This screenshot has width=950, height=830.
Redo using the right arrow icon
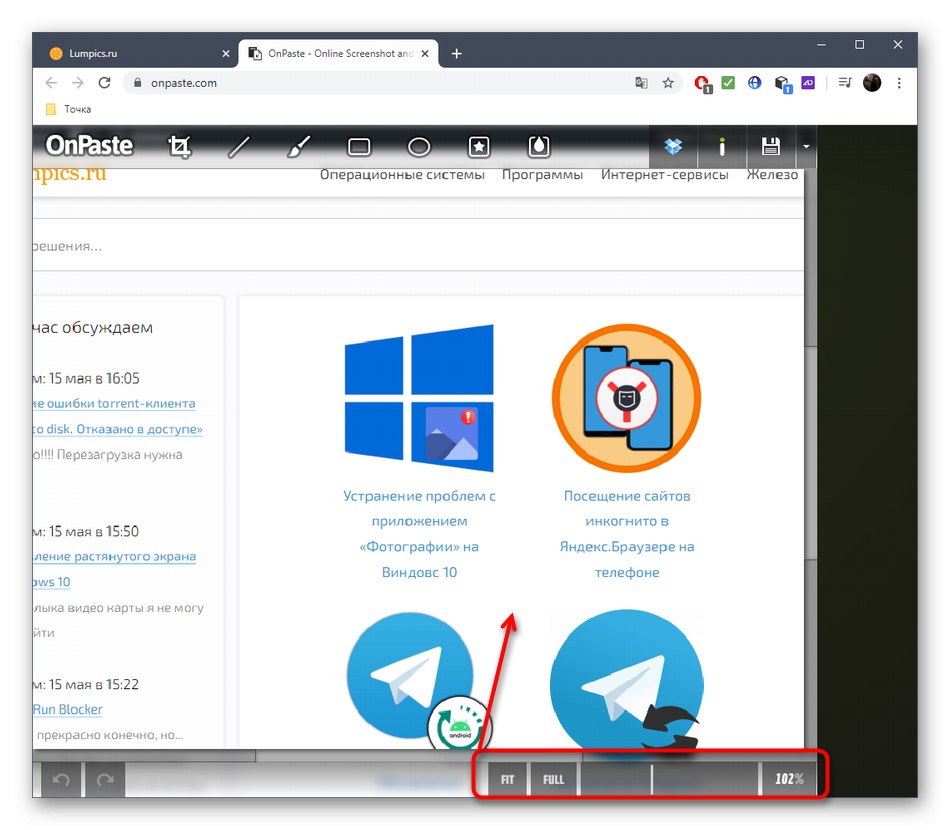click(x=105, y=779)
